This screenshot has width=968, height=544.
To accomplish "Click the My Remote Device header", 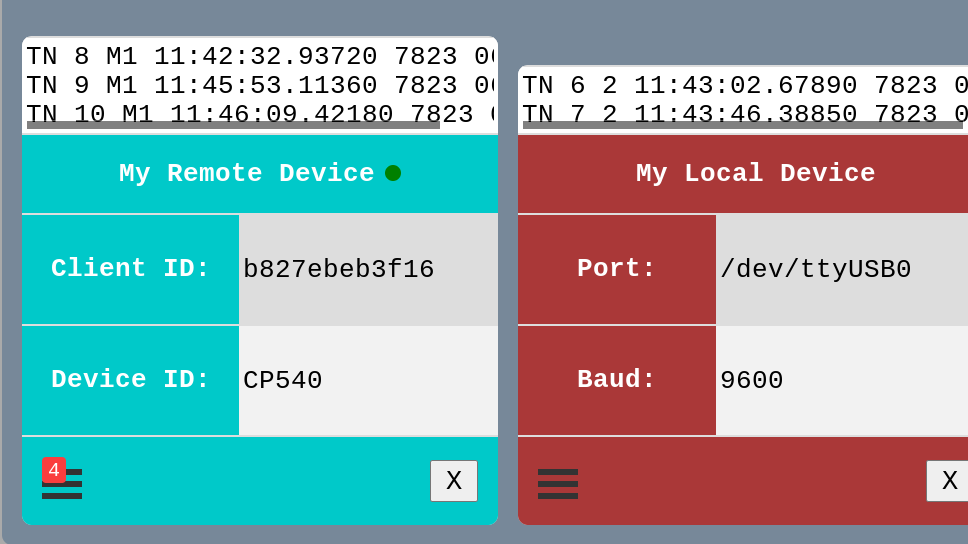I will pyautogui.click(x=260, y=174).
